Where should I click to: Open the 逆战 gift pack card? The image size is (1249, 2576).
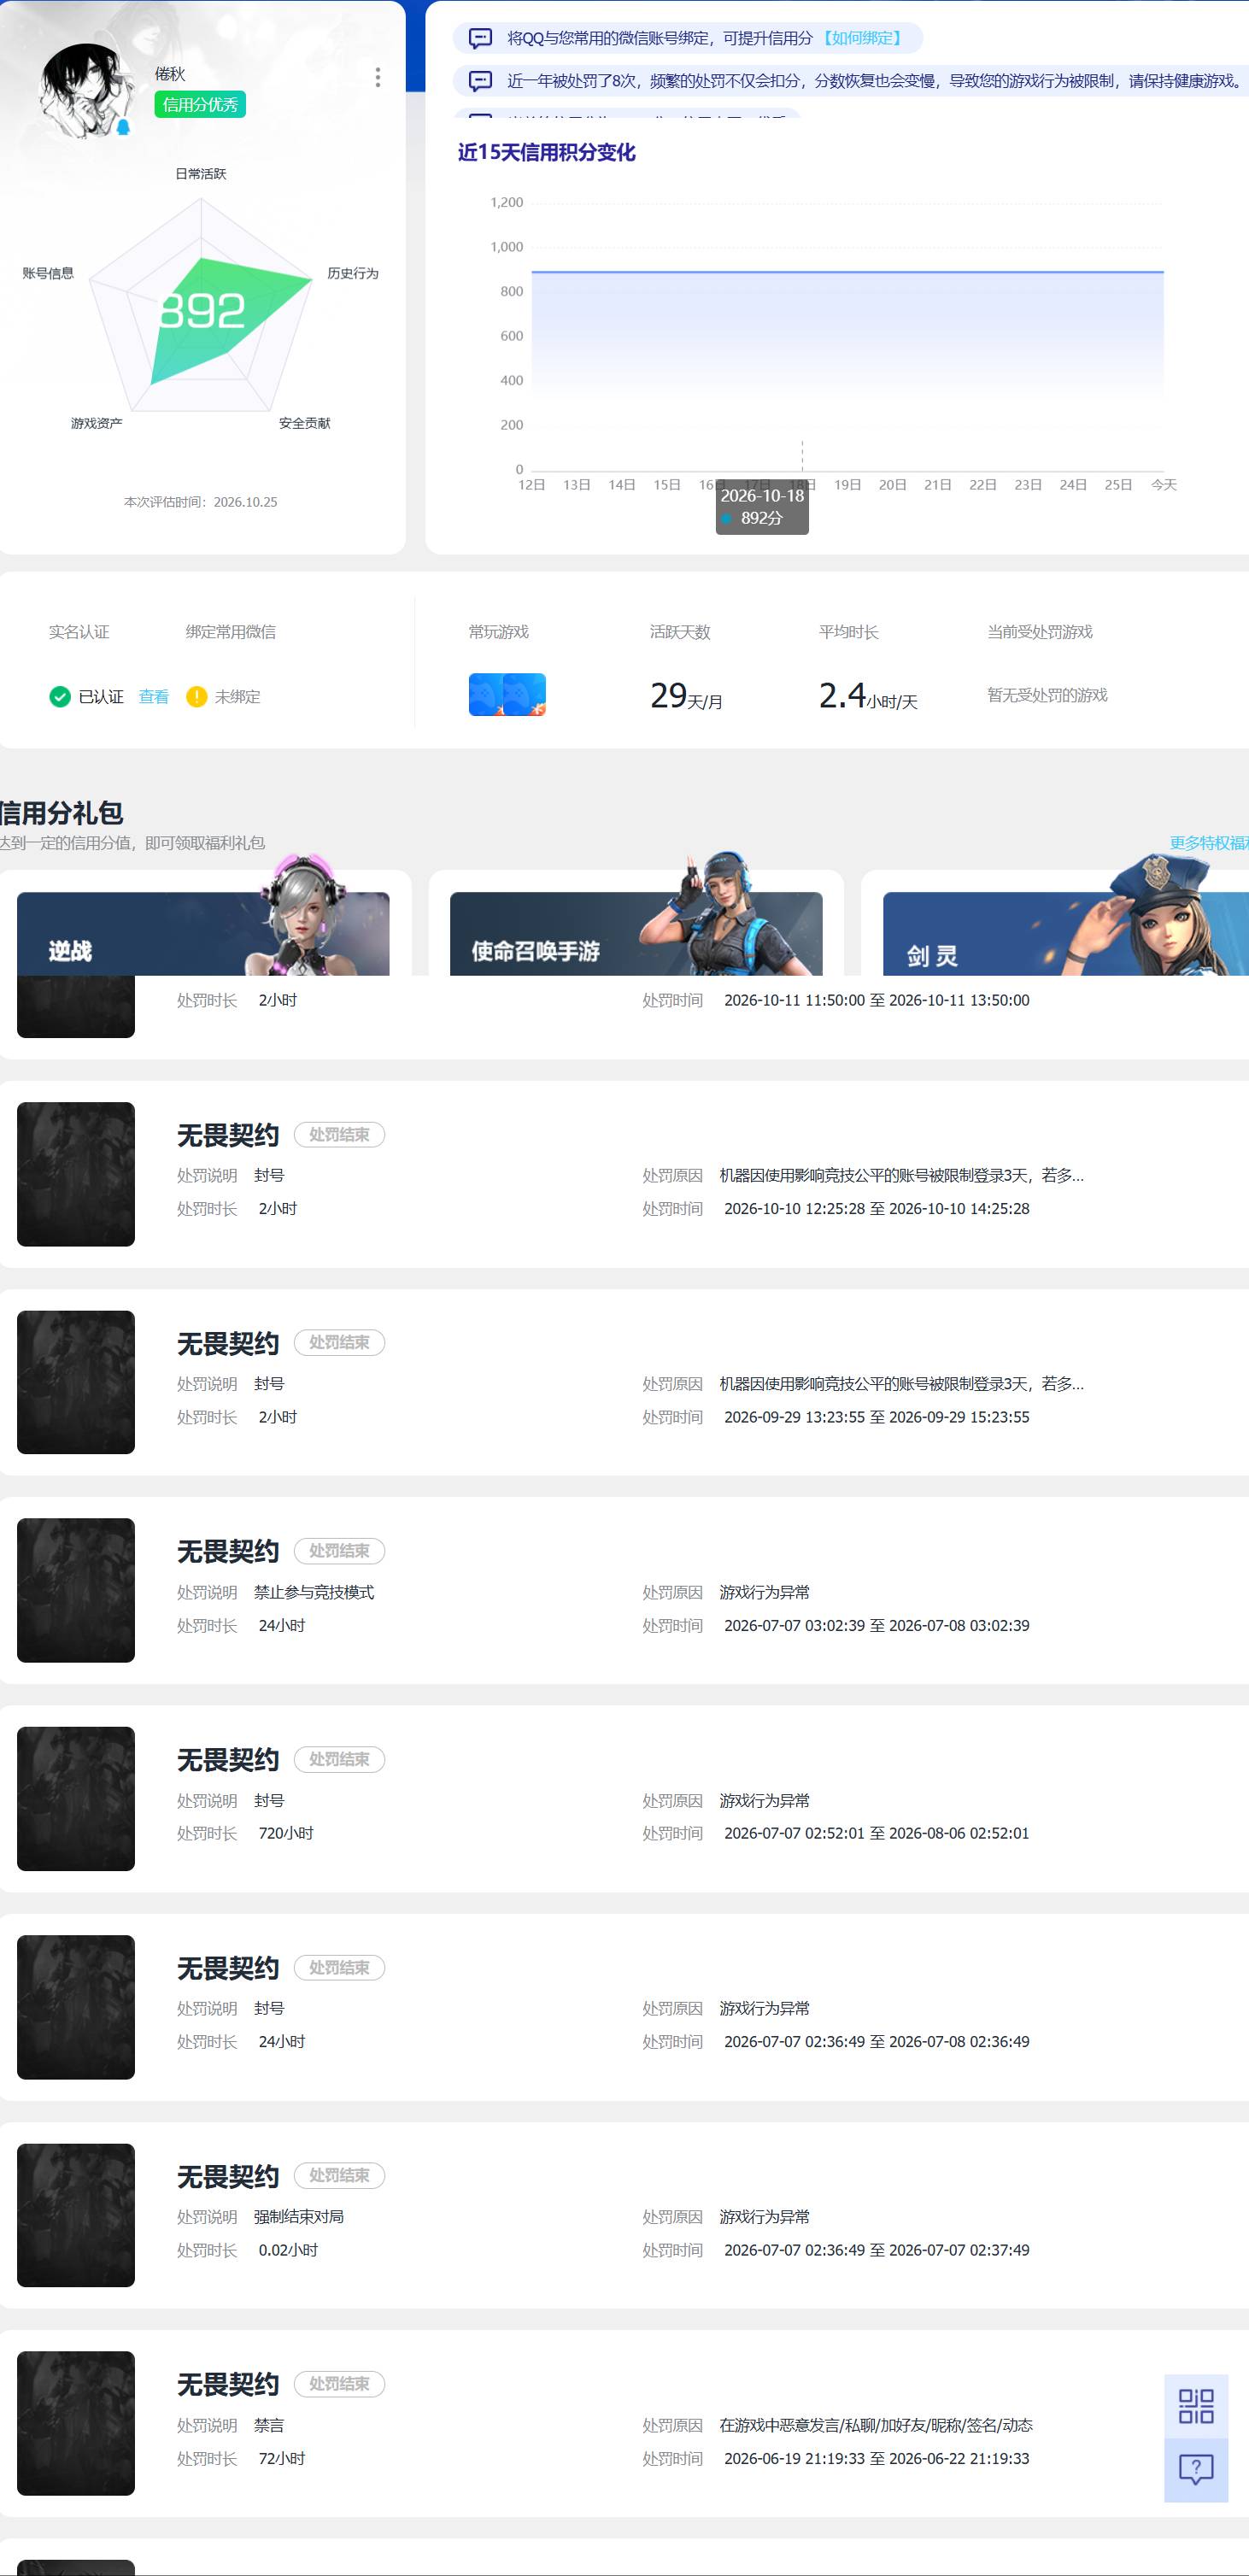click(203, 933)
